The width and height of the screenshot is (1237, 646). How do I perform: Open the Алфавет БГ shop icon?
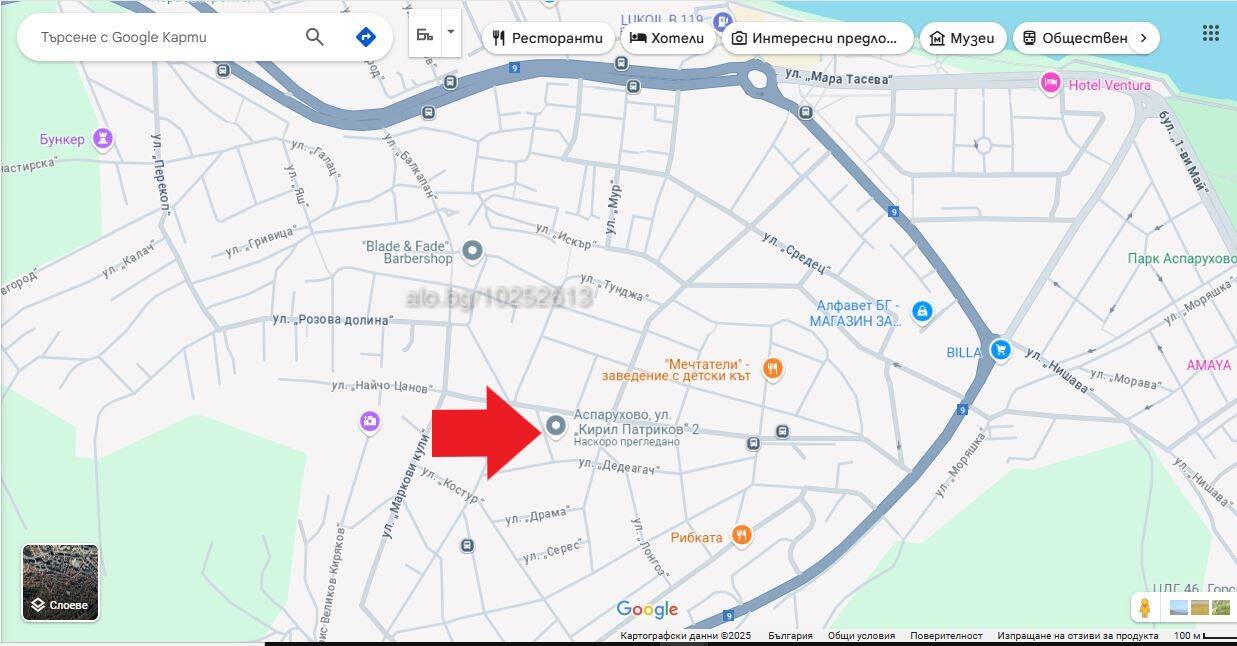922,312
